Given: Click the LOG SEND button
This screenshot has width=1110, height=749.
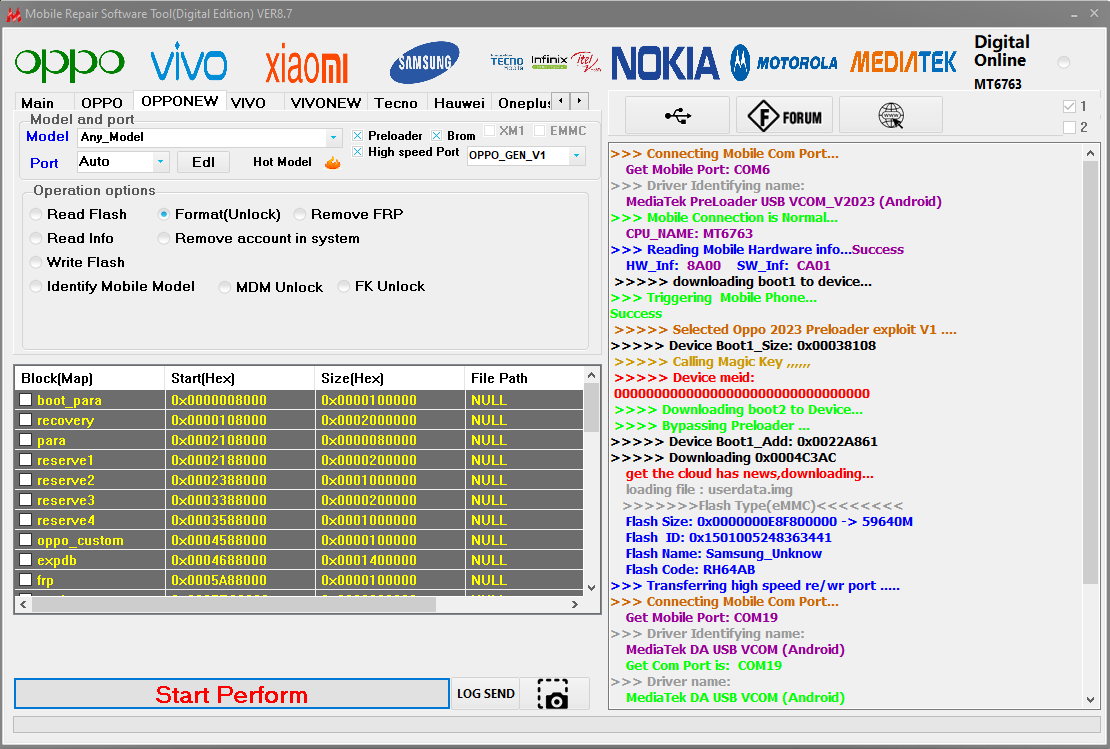Looking at the screenshot, I should coord(486,694).
